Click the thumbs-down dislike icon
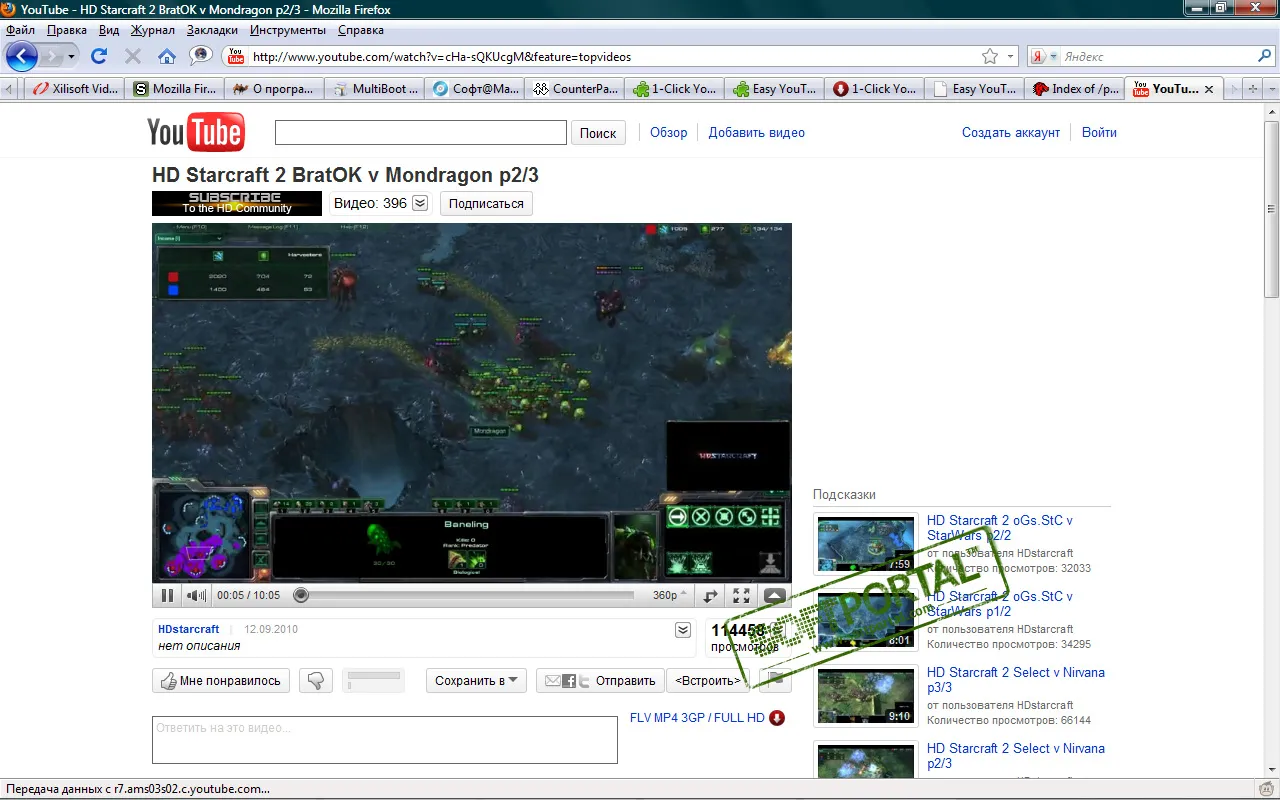The image size is (1280, 800). pyautogui.click(x=315, y=681)
